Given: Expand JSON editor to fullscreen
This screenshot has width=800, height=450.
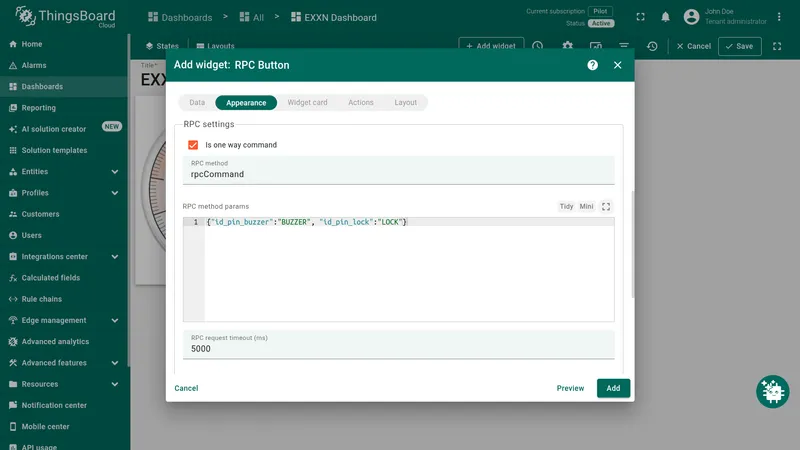Looking at the screenshot, I should [606, 207].
